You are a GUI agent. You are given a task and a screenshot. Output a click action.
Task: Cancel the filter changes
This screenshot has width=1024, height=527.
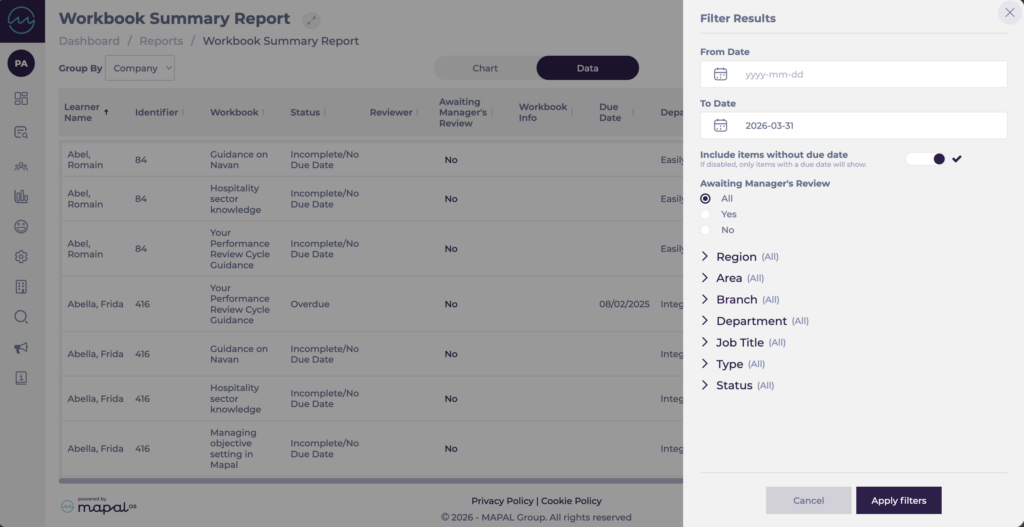[x=808, y=500]
